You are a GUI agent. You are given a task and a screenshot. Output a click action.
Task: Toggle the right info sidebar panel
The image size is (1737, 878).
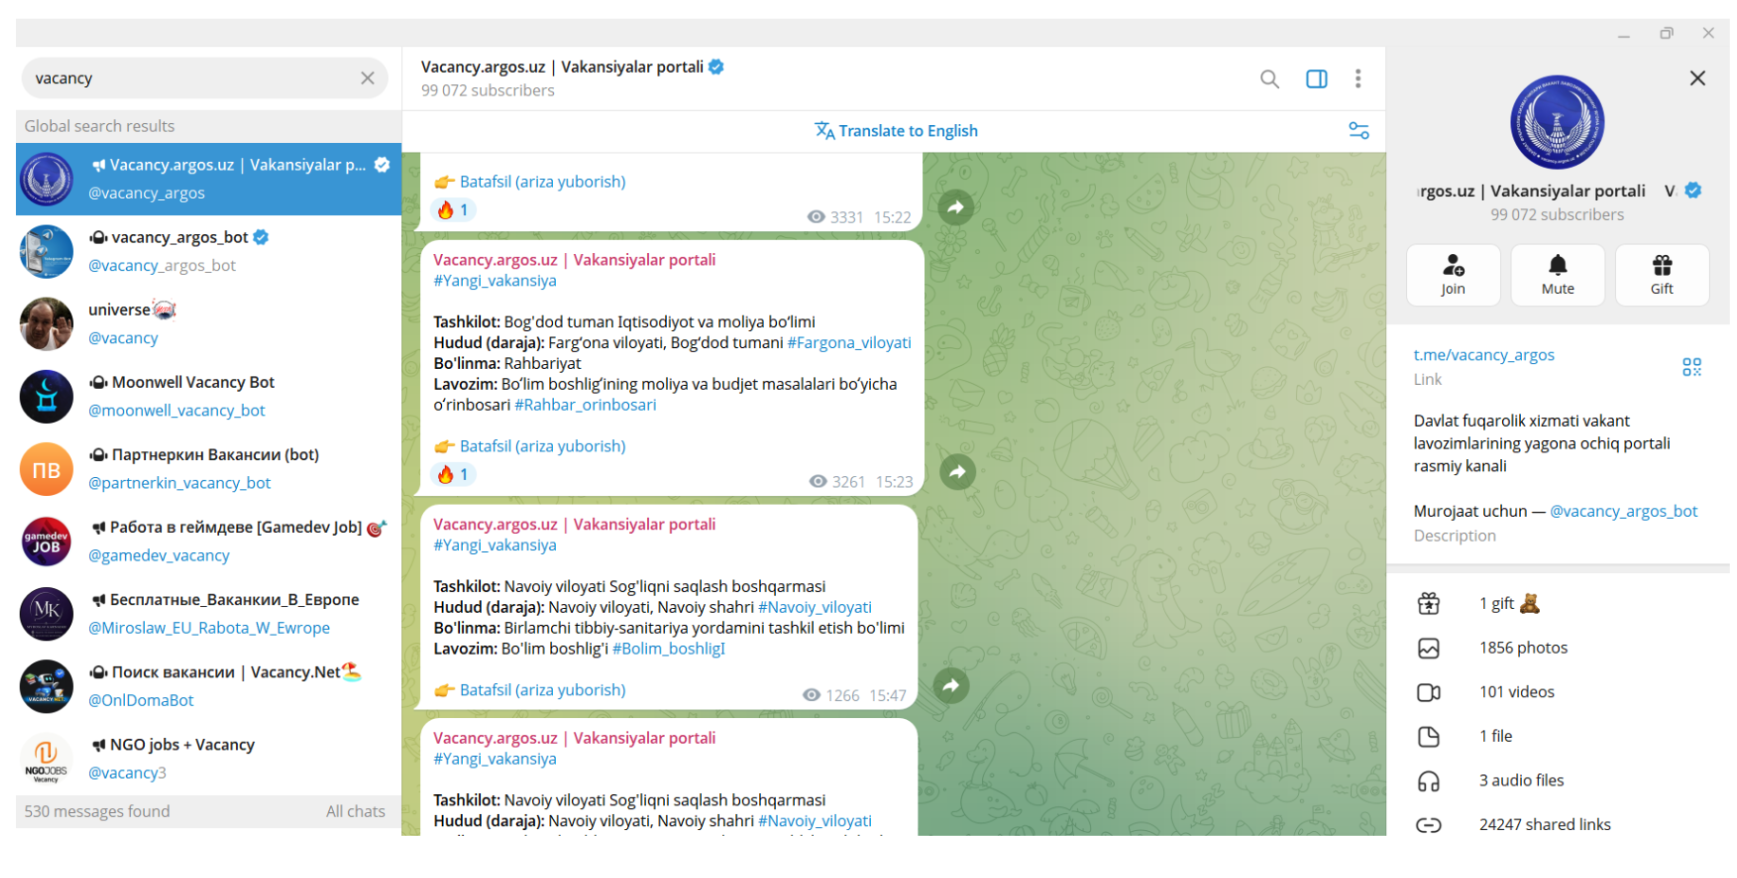coord(1316,79)
